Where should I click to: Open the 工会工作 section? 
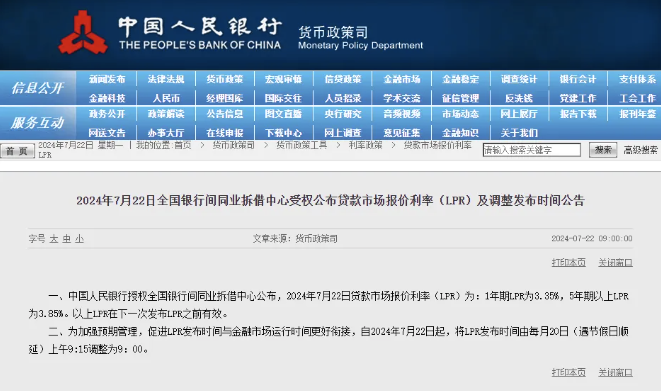[637, 98]
